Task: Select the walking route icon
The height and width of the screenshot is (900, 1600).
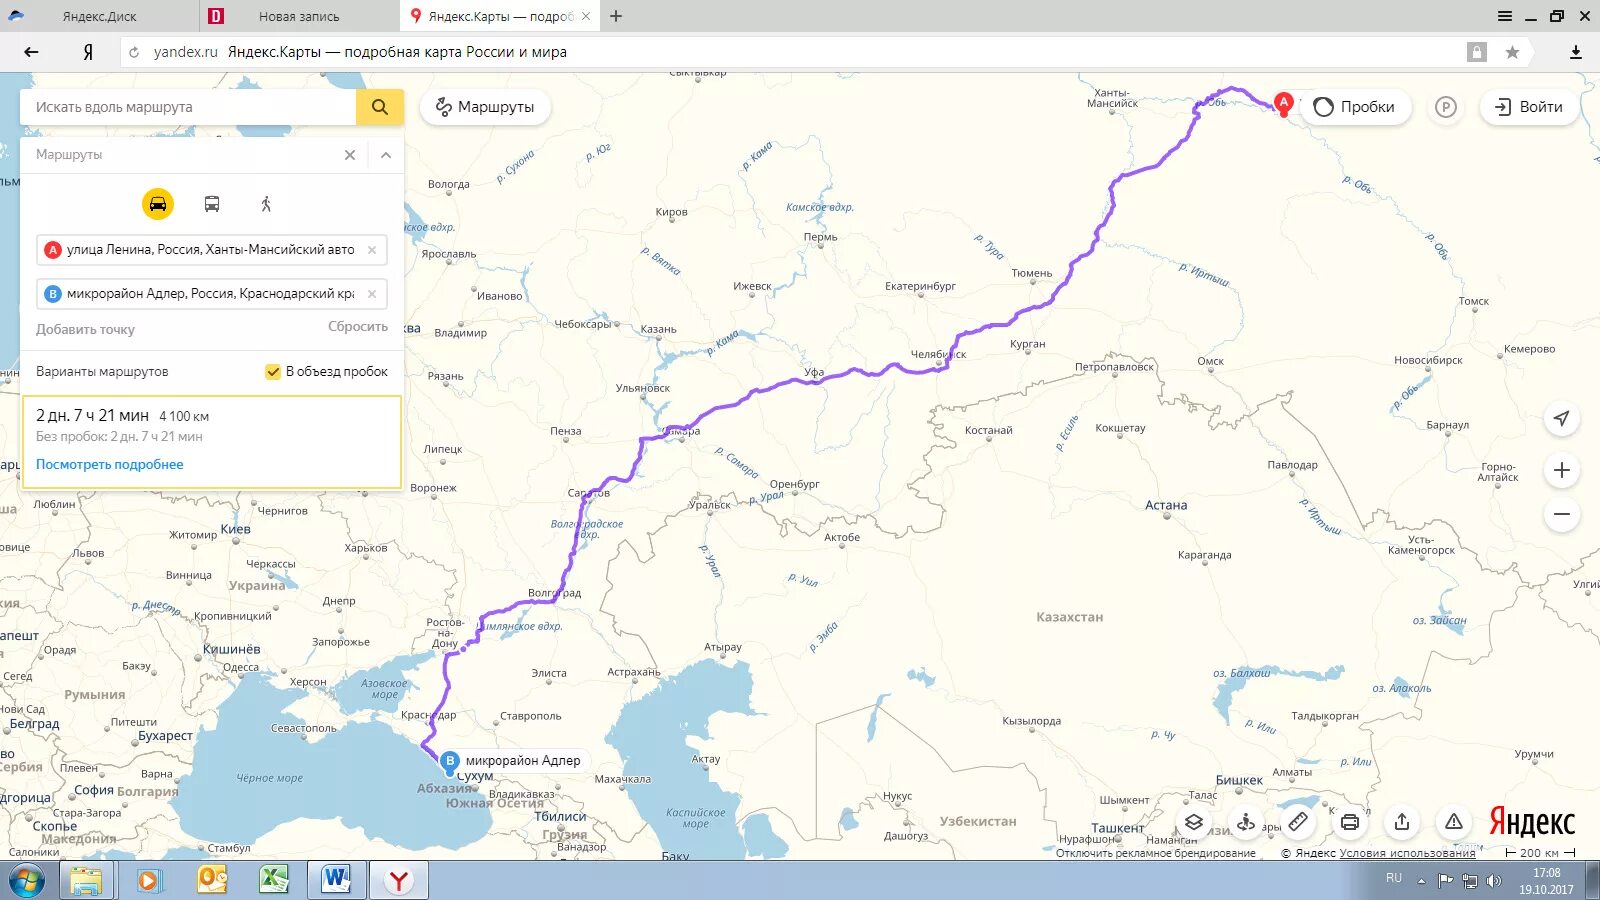Action: click(x=266, y=204)
